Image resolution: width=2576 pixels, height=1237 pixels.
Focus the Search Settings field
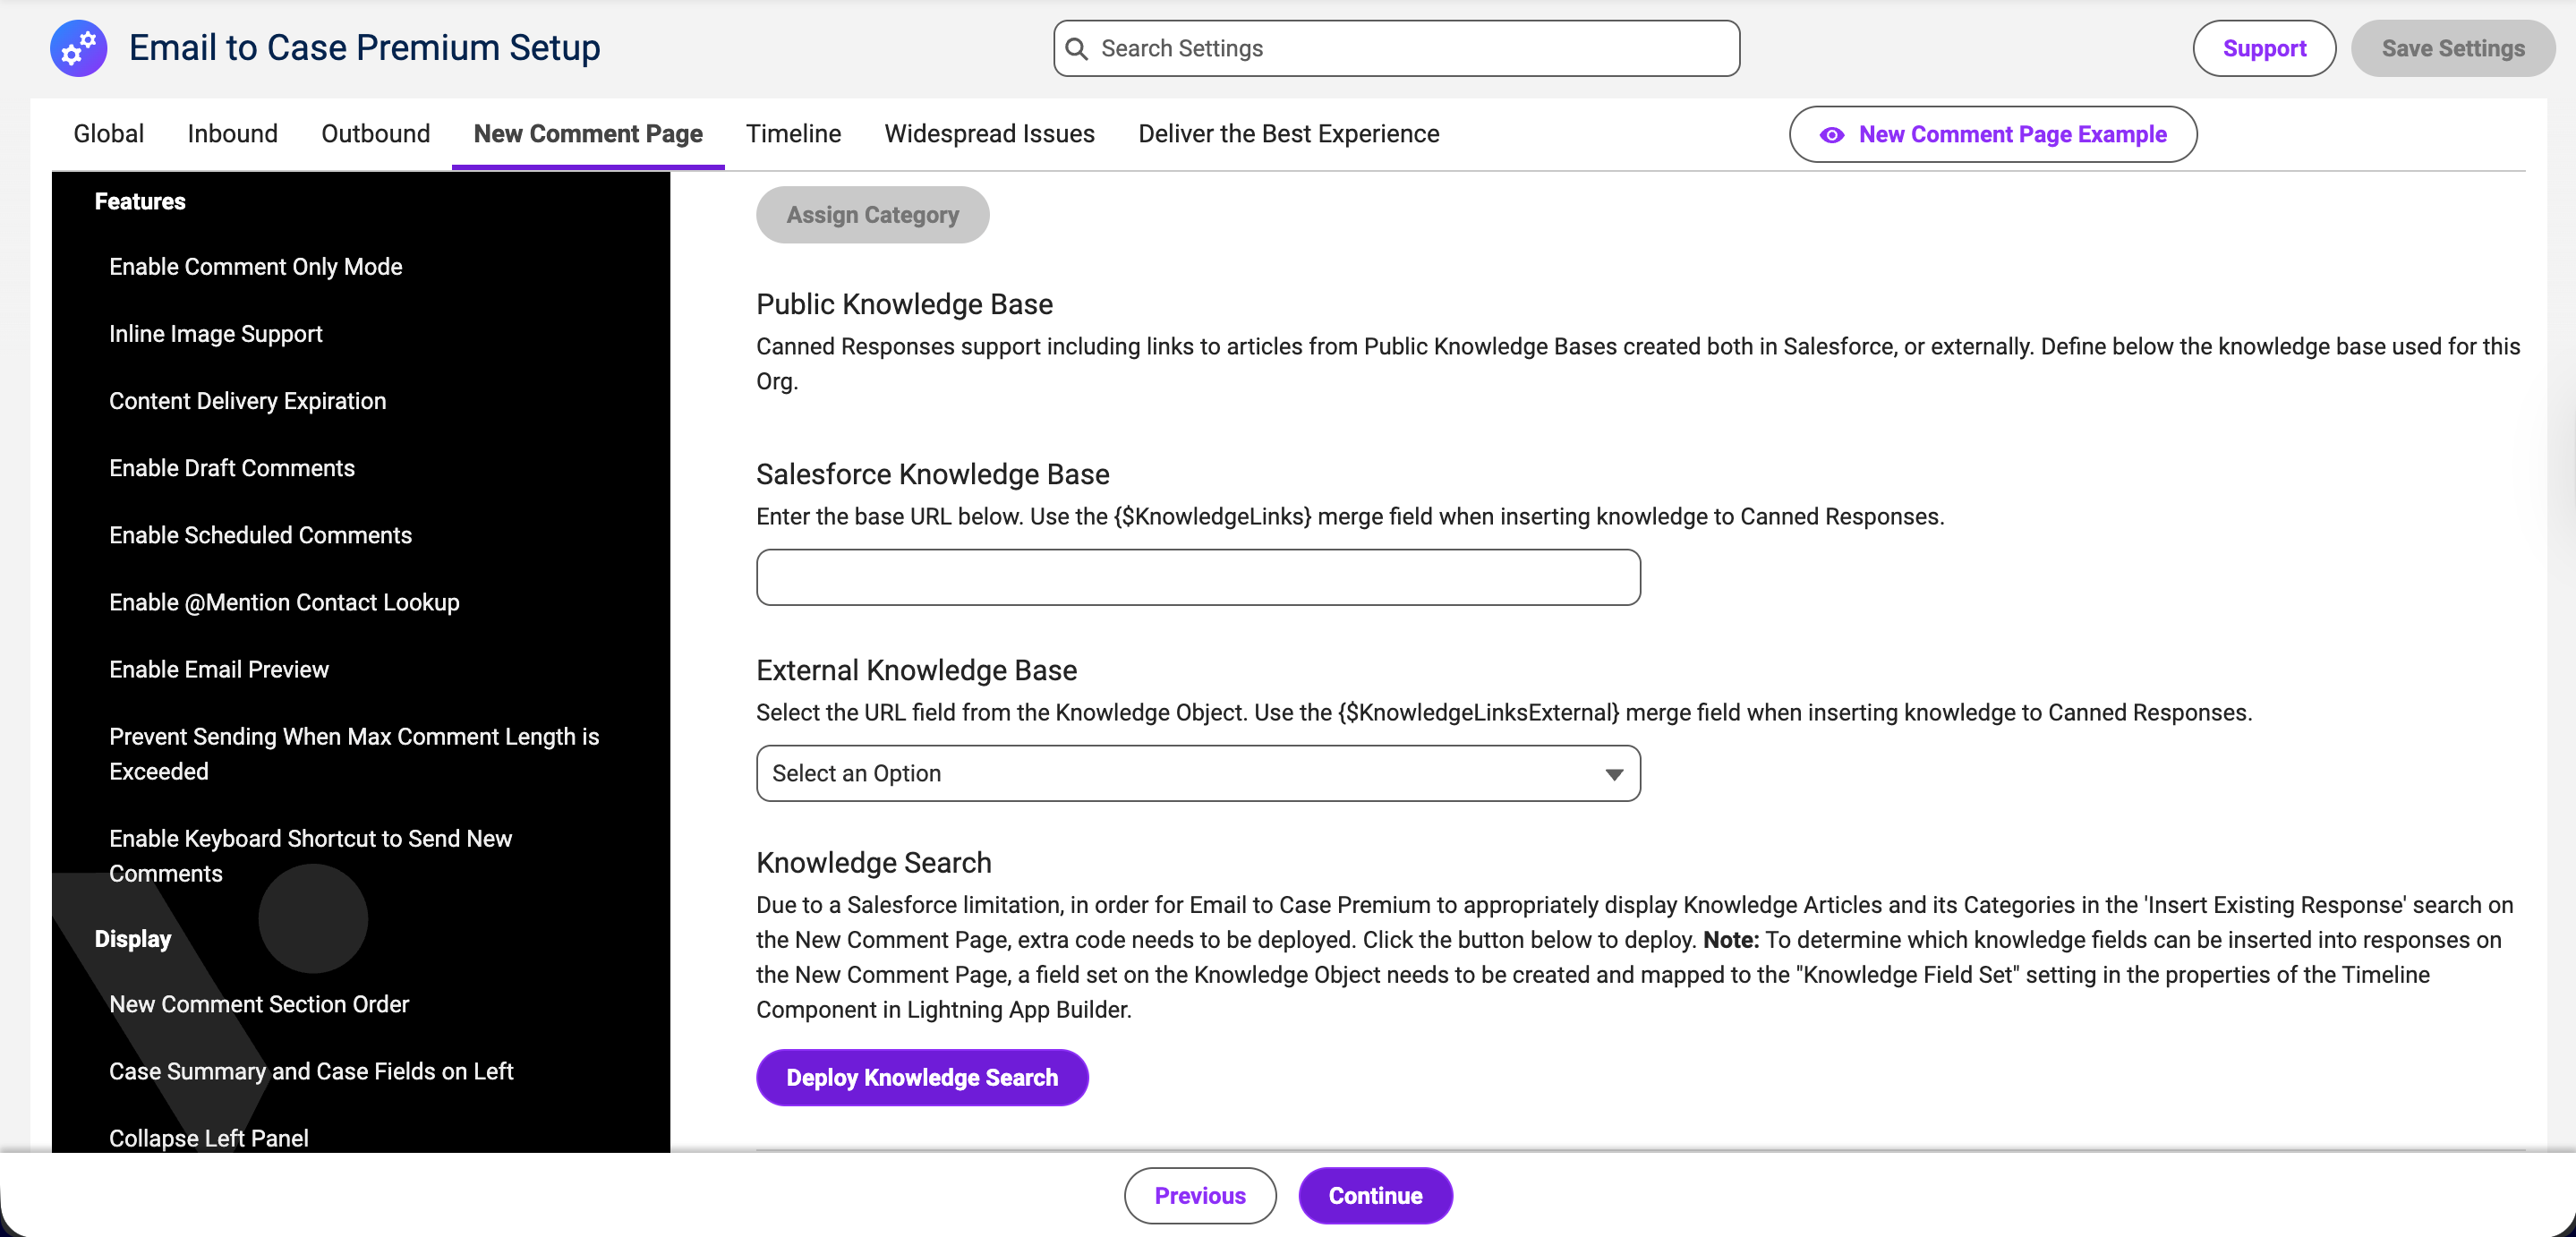pos(1396,48)
